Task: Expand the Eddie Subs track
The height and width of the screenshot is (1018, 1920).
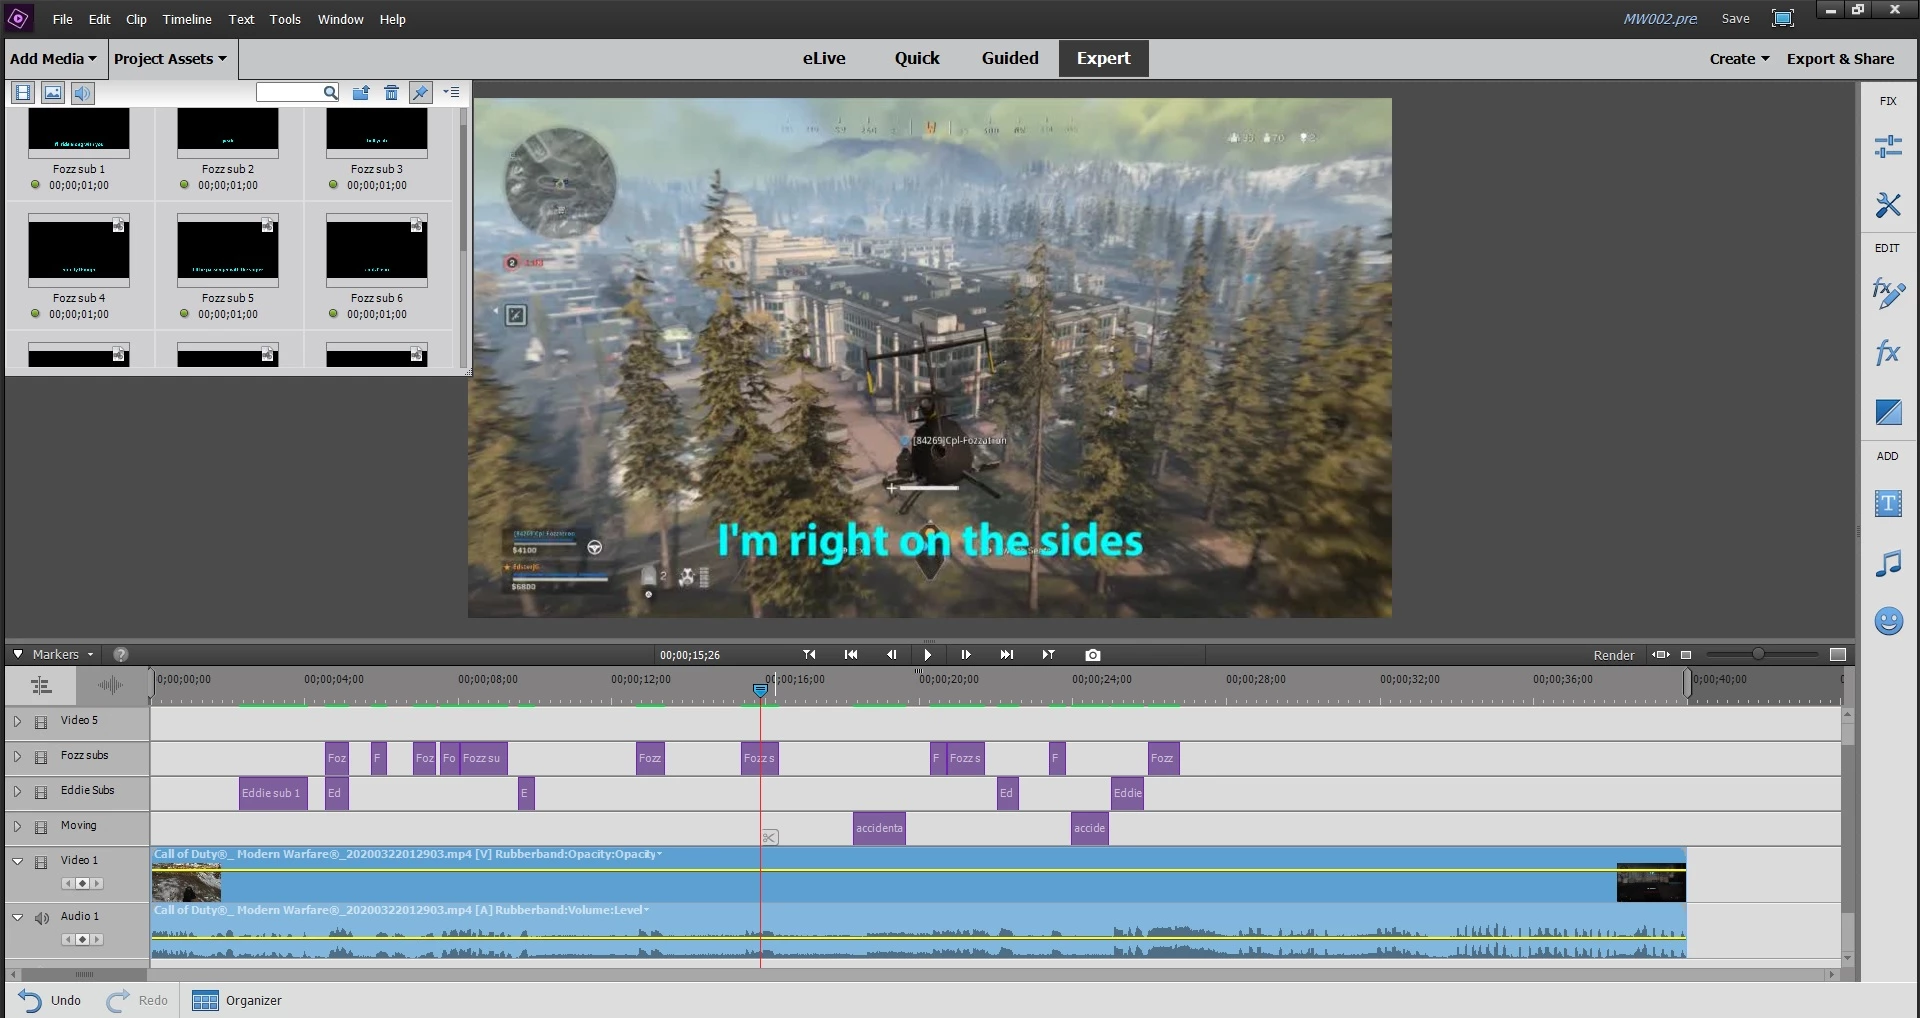Action: [17, 791]
